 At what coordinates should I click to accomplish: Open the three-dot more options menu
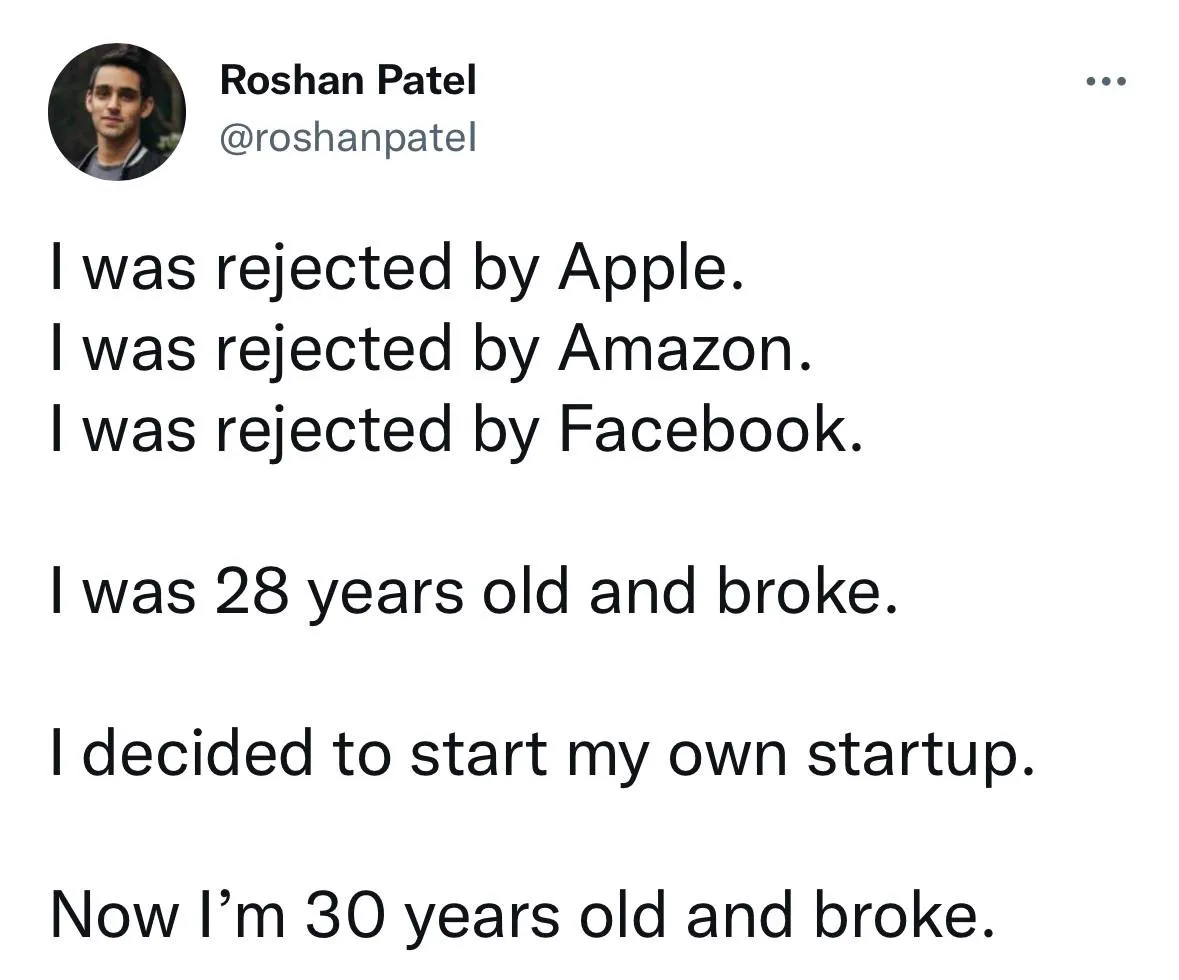[x=1106, y=80]
